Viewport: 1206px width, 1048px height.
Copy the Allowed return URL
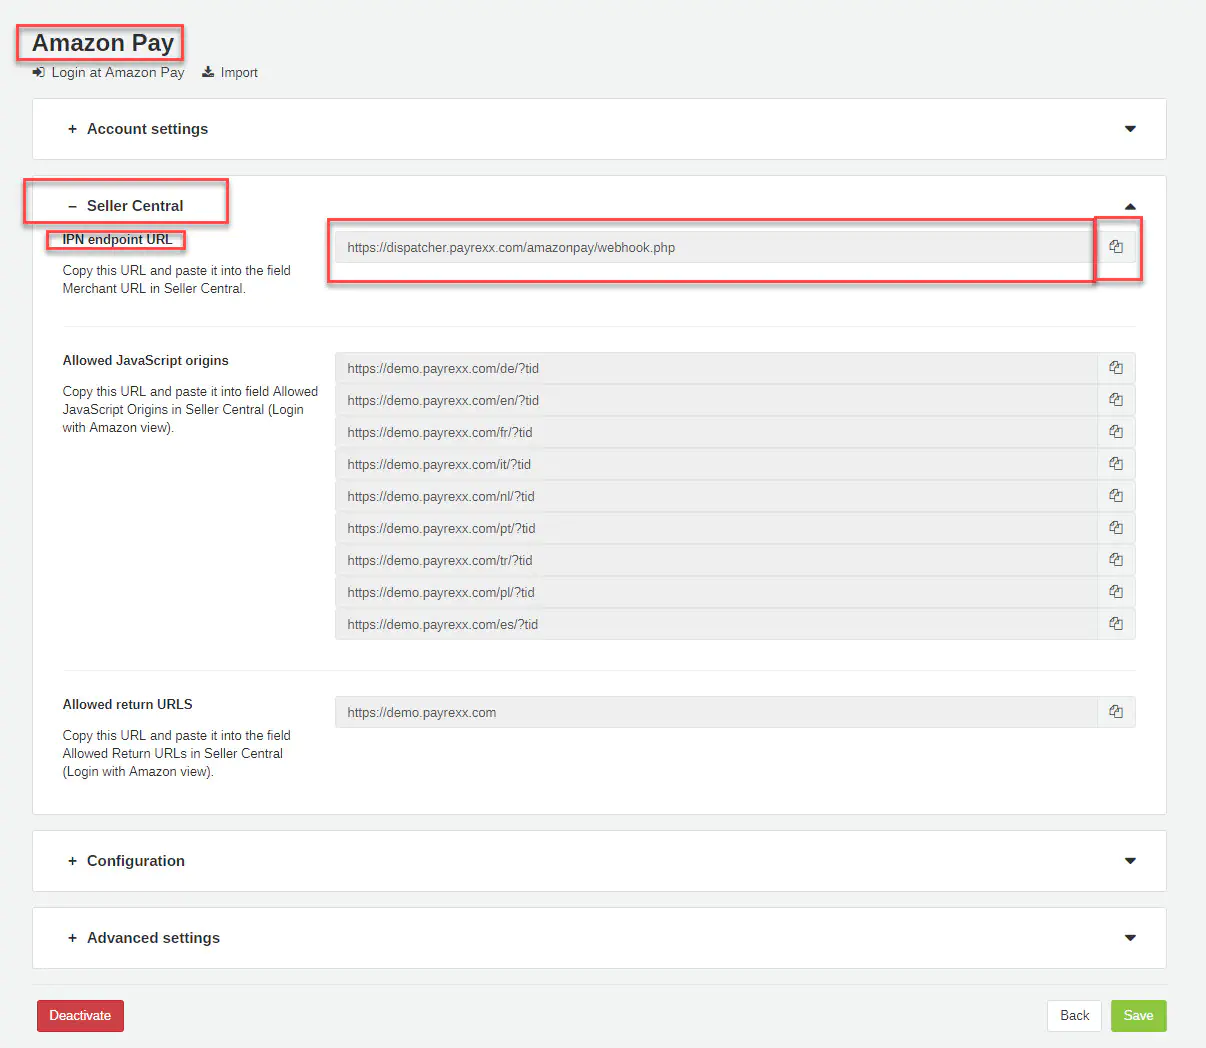pos(1116,712)
